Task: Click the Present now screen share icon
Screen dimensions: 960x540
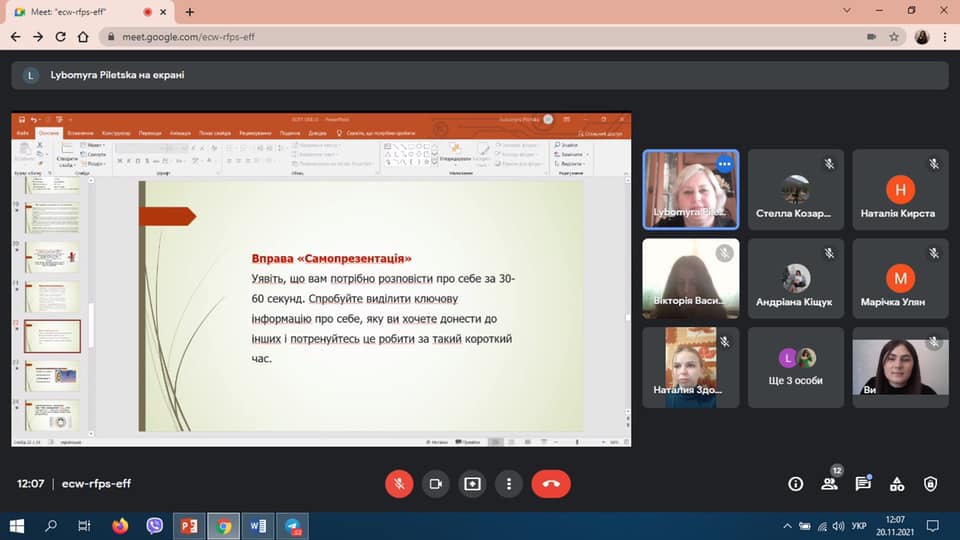Action: point(472,484)
